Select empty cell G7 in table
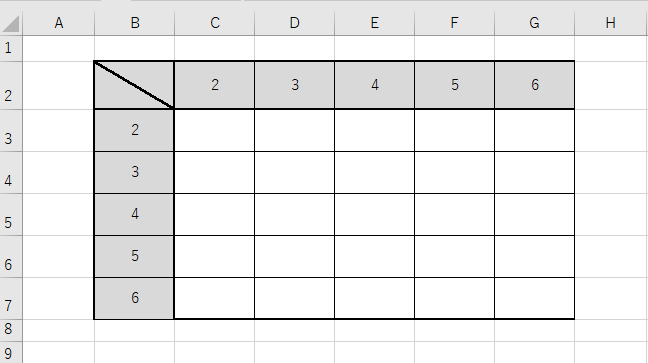 534,298
